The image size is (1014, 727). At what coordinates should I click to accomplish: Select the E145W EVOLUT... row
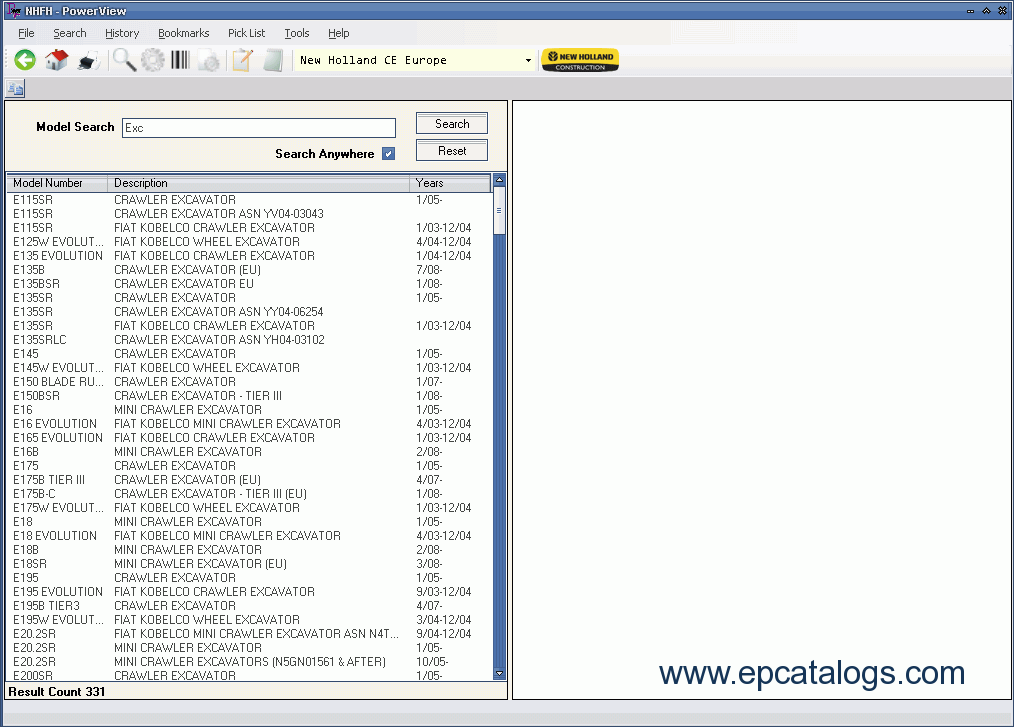[249, 368]
